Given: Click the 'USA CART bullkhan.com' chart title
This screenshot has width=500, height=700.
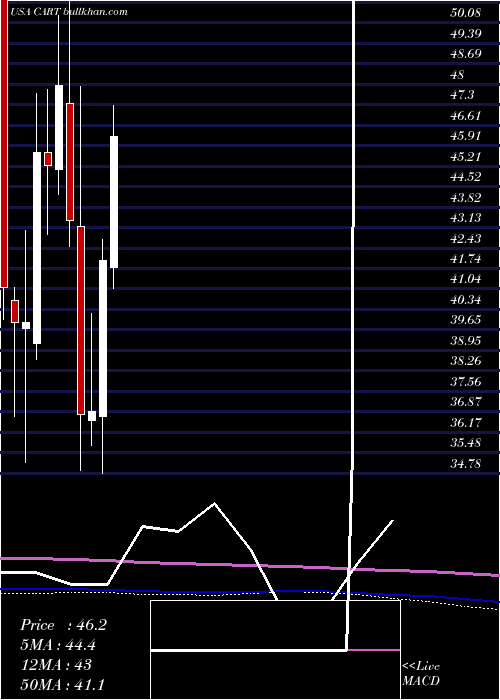Looking at the screenshot, I should (x=69, y=11).
